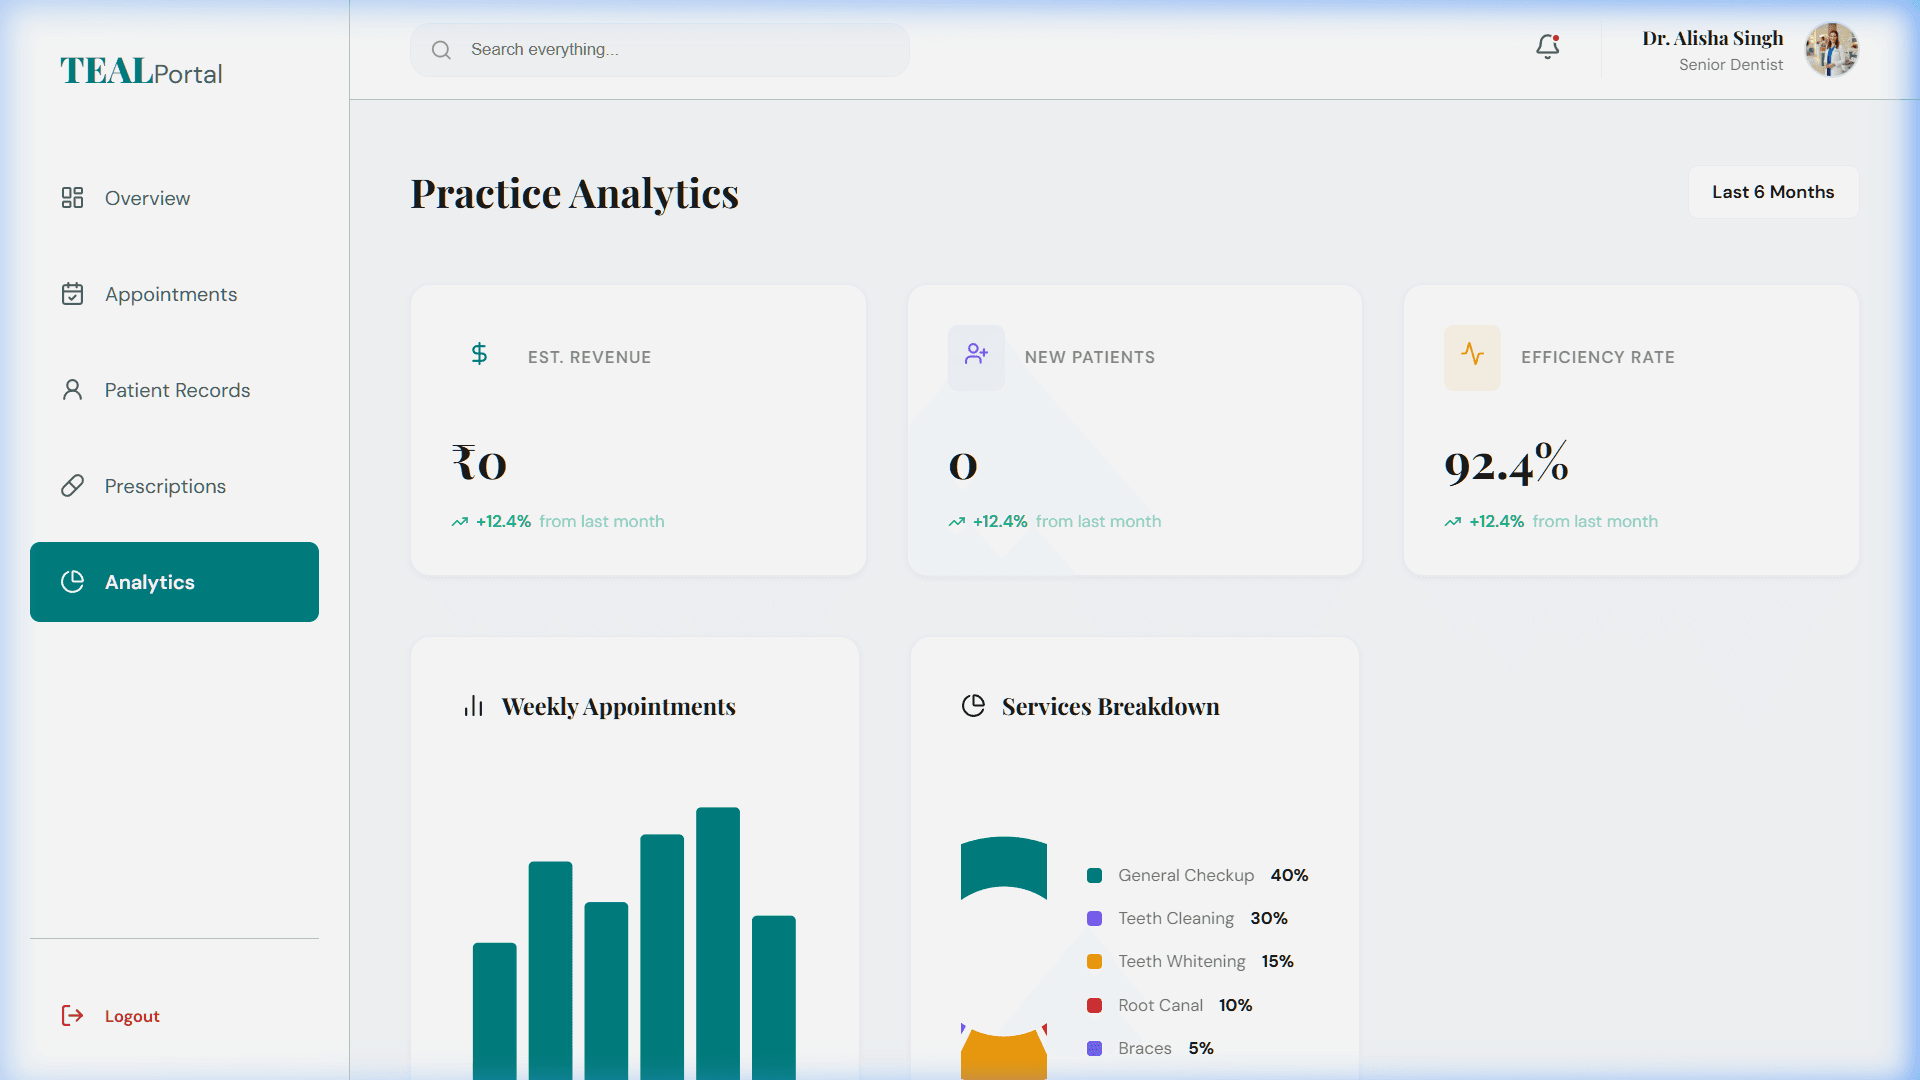Focus the Search everything field

point(660,50)
